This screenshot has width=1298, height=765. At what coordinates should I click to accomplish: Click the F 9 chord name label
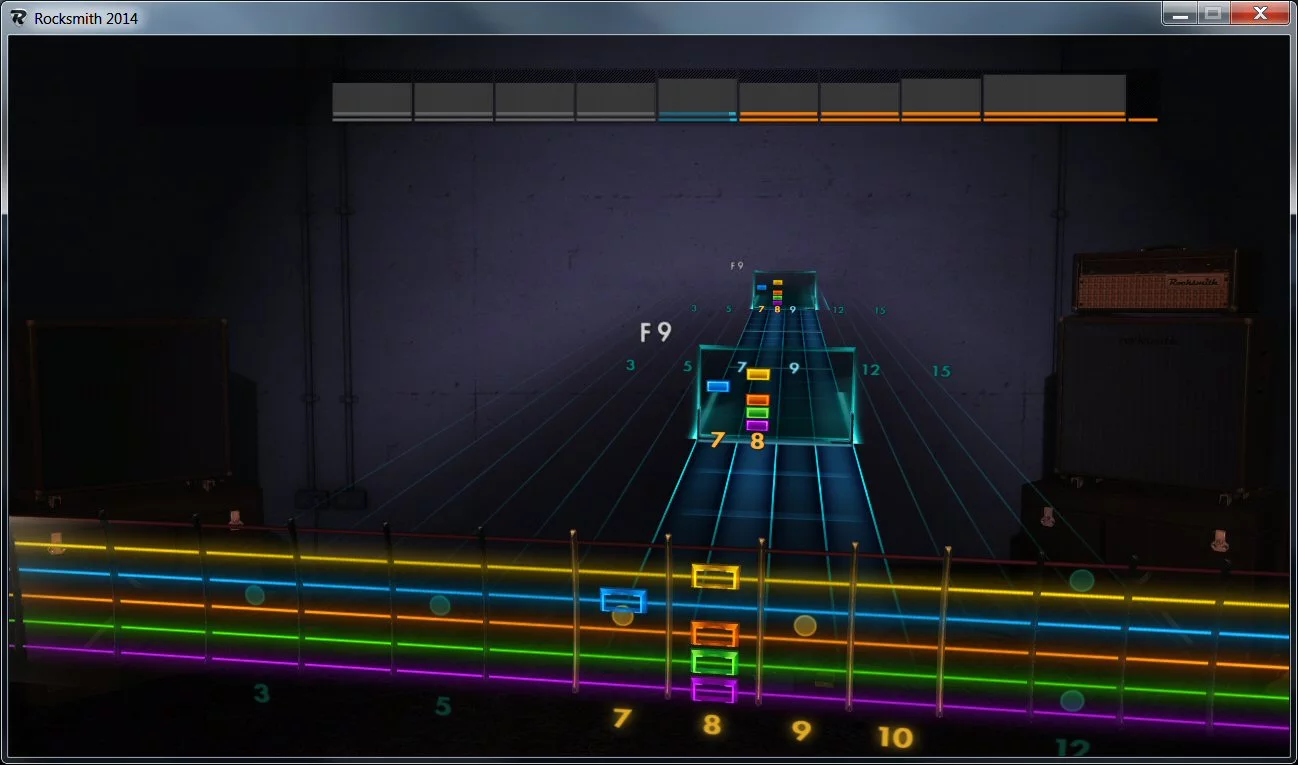pos(655,331)
